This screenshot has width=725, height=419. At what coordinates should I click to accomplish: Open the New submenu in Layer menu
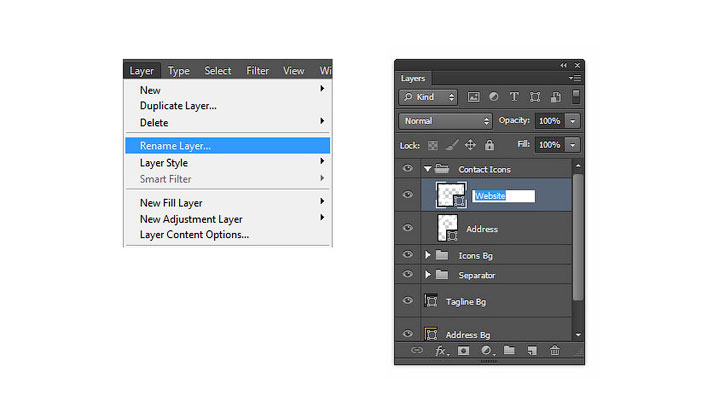(227, 90)
